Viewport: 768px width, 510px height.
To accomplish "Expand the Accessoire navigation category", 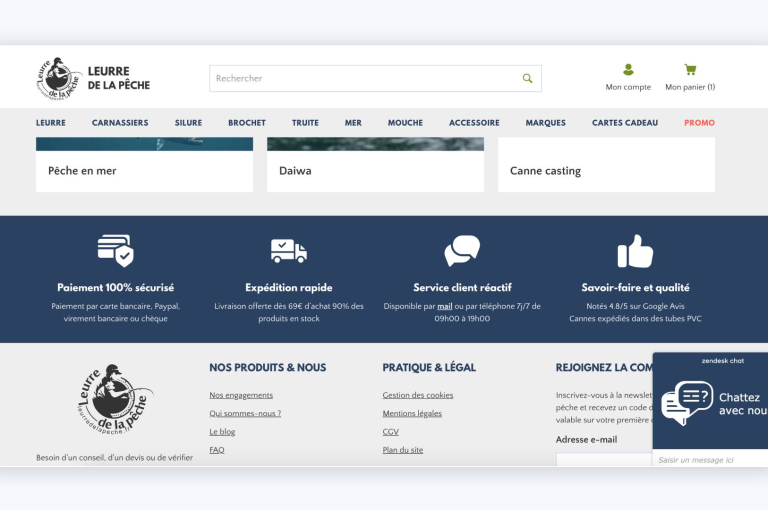I will coord(474,123).
